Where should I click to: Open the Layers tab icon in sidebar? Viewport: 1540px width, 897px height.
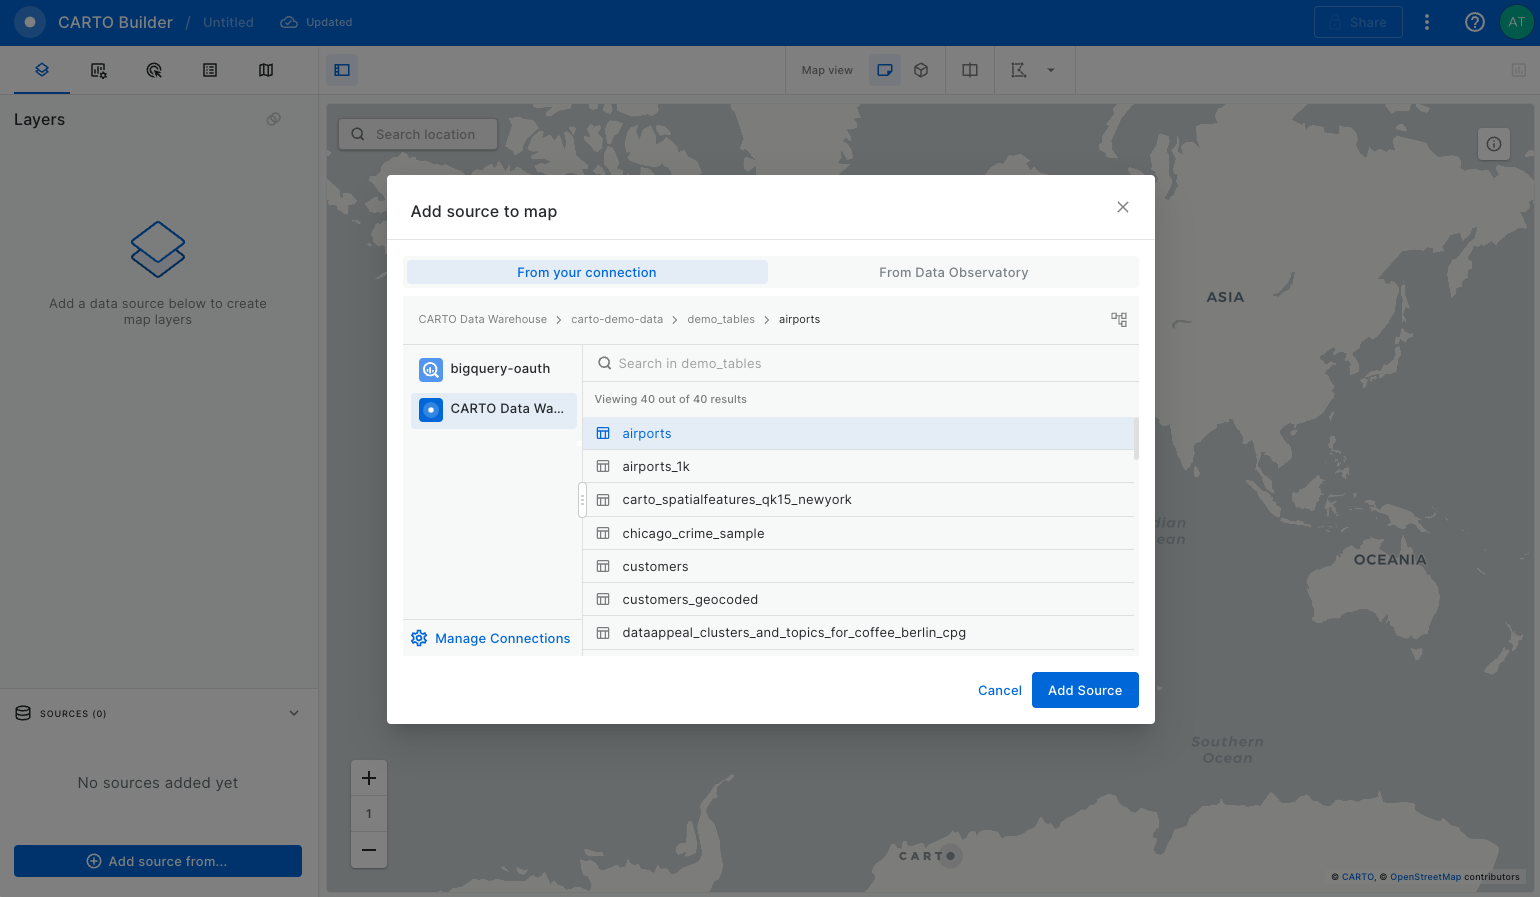point(42,70)
